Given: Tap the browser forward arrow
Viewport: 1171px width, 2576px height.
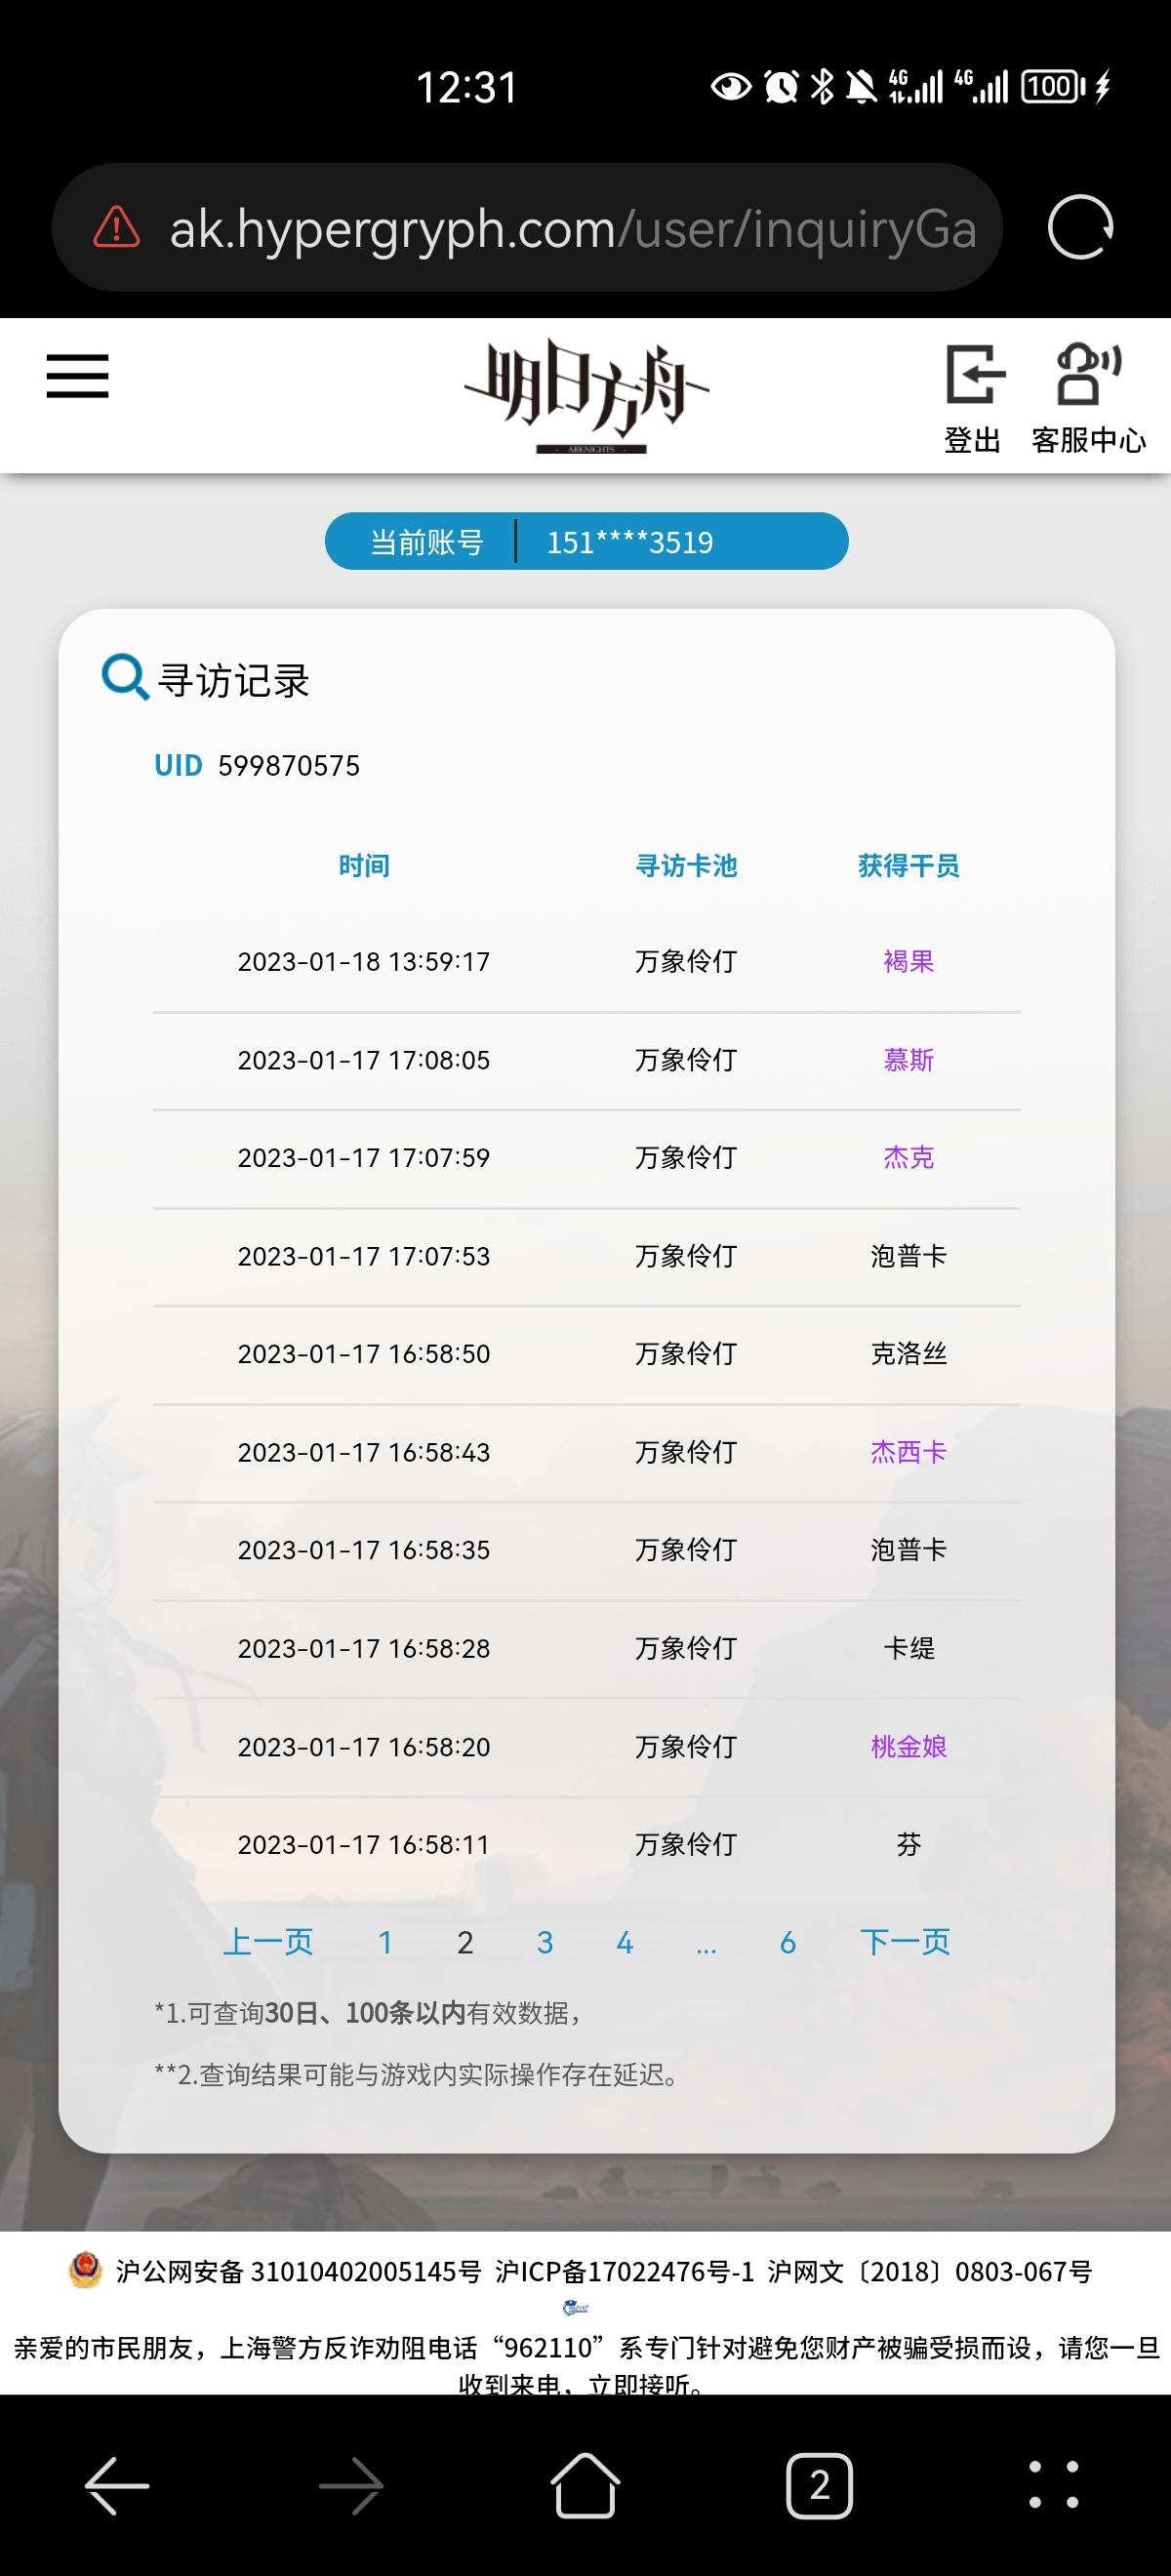Looking at the screenshot, I should coord(351,2485).
